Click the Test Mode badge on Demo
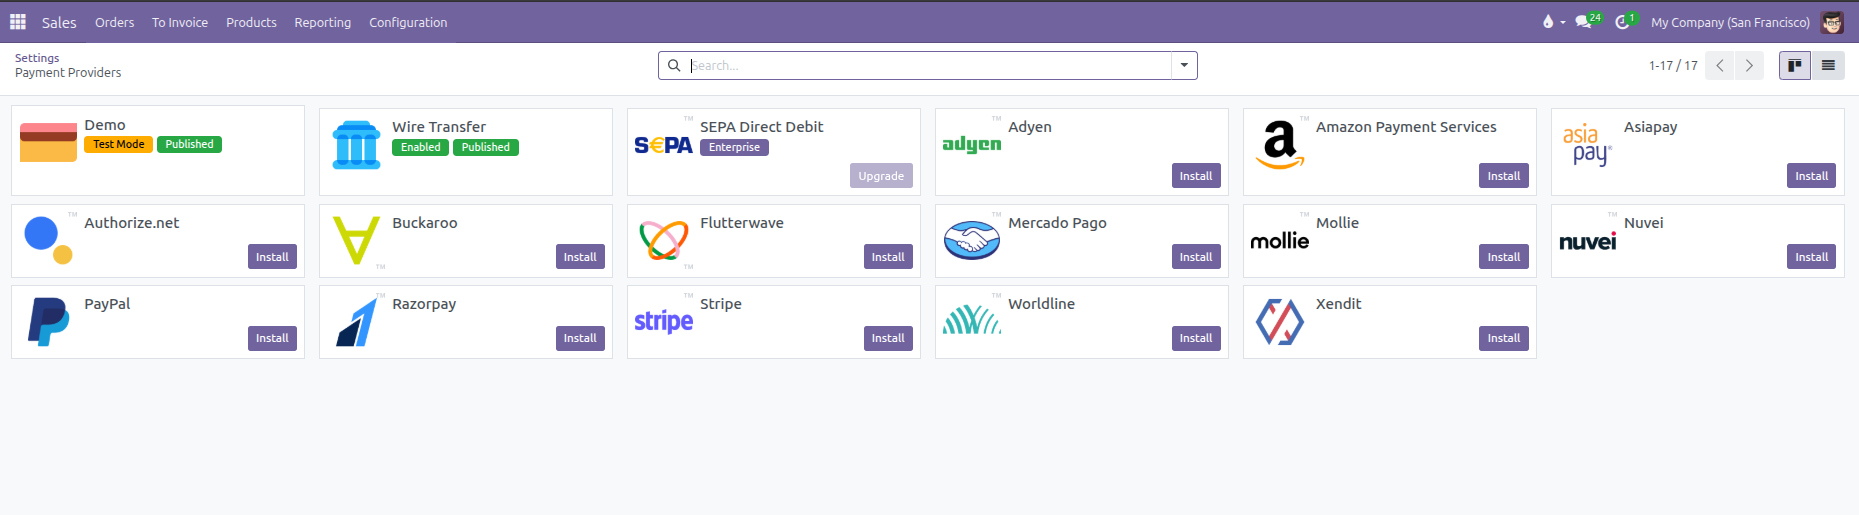 click(x=119, y=144)
